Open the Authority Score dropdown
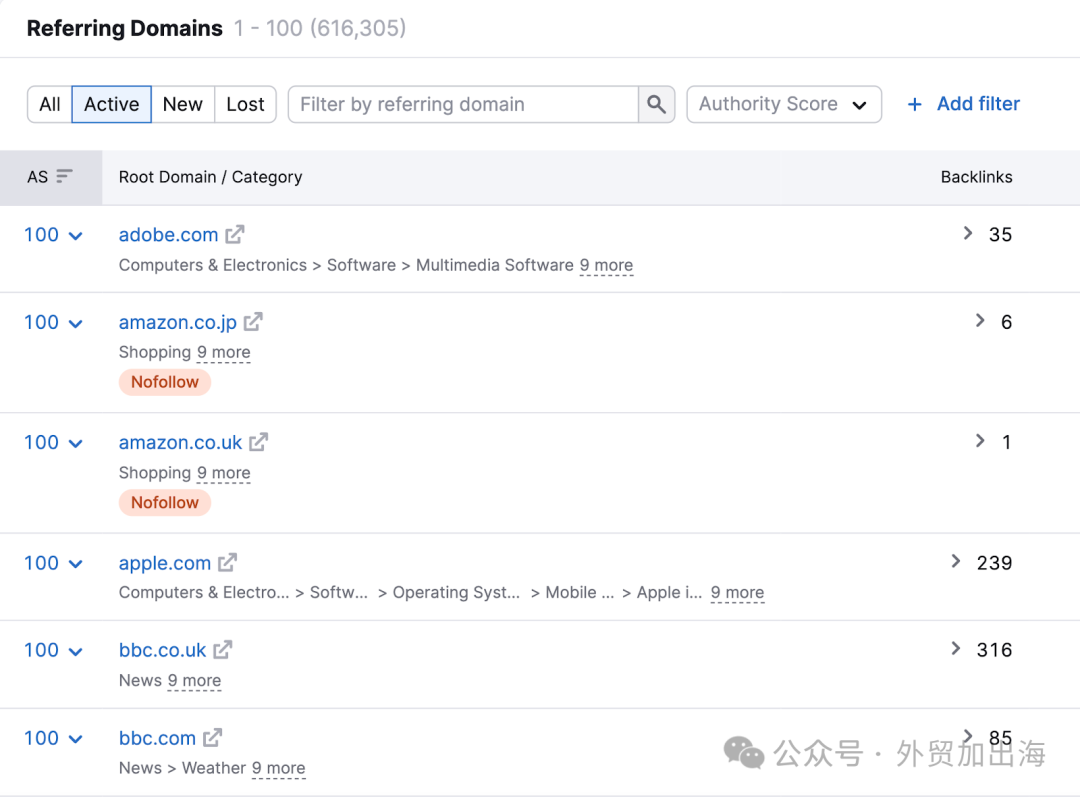1080x797 pixels. coord(784,104)
